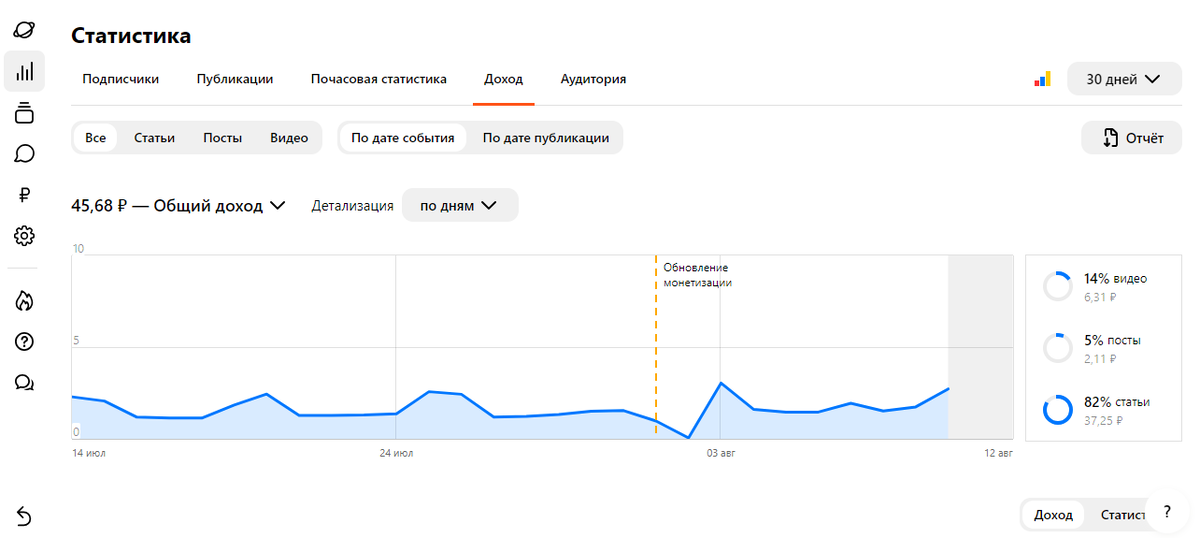This screenshot has height=538, width=1200.
Task: Open the Публикации tab
Action: [x=235, y=79]
